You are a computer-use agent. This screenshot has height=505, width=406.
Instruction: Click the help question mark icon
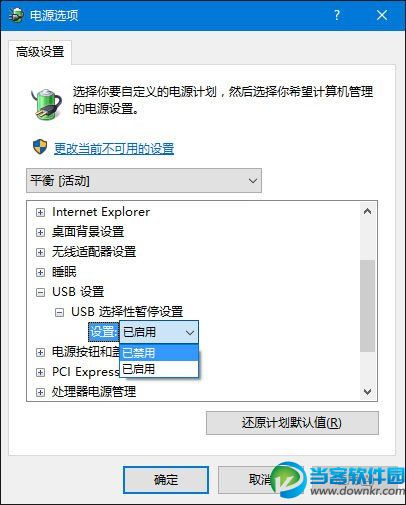[337, 15]
